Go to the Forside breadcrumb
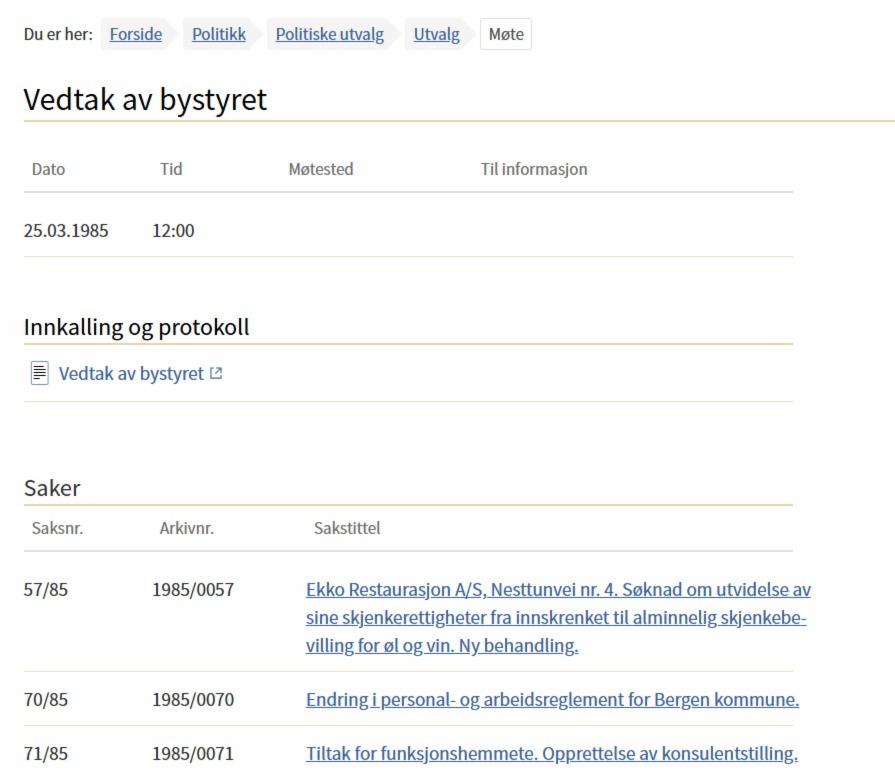Screen dimensions: 895x779 tap(135, 34)
